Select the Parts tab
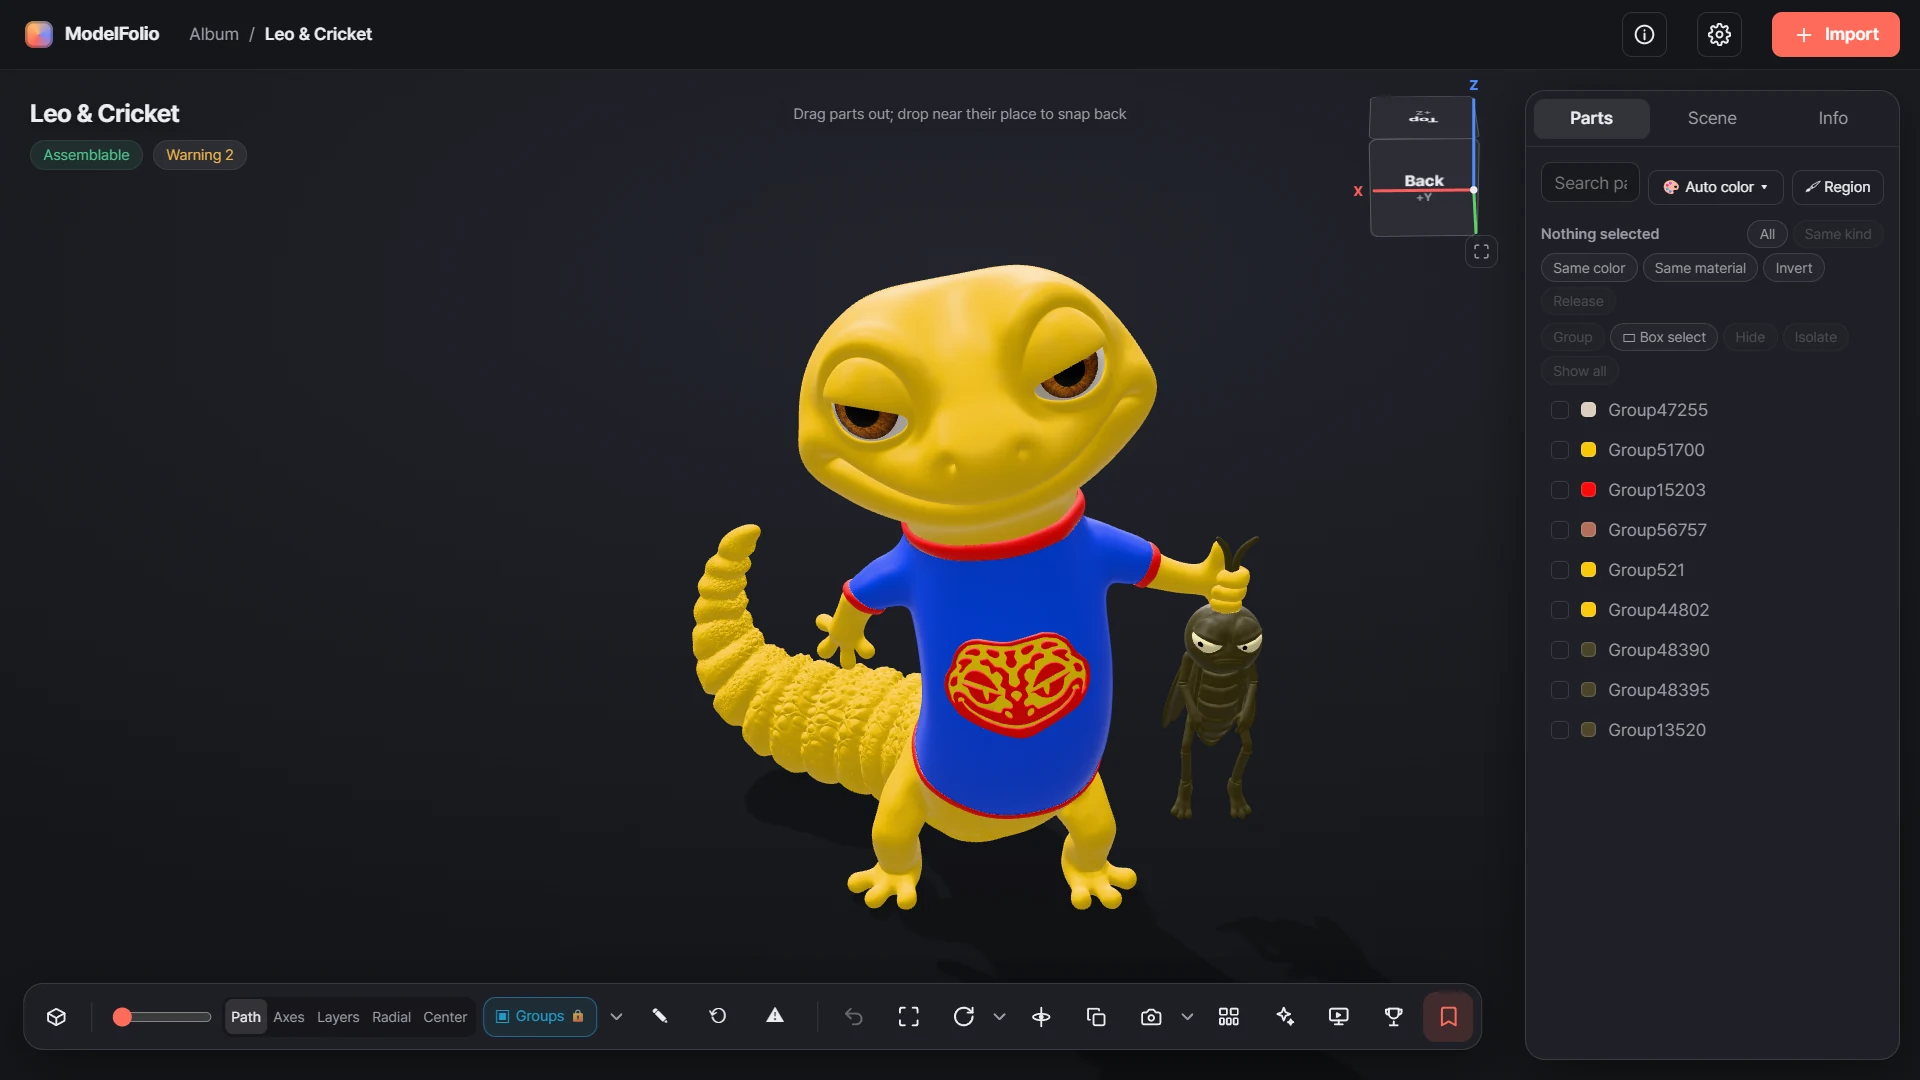 pyautogui.click(x=1591, y=118)
